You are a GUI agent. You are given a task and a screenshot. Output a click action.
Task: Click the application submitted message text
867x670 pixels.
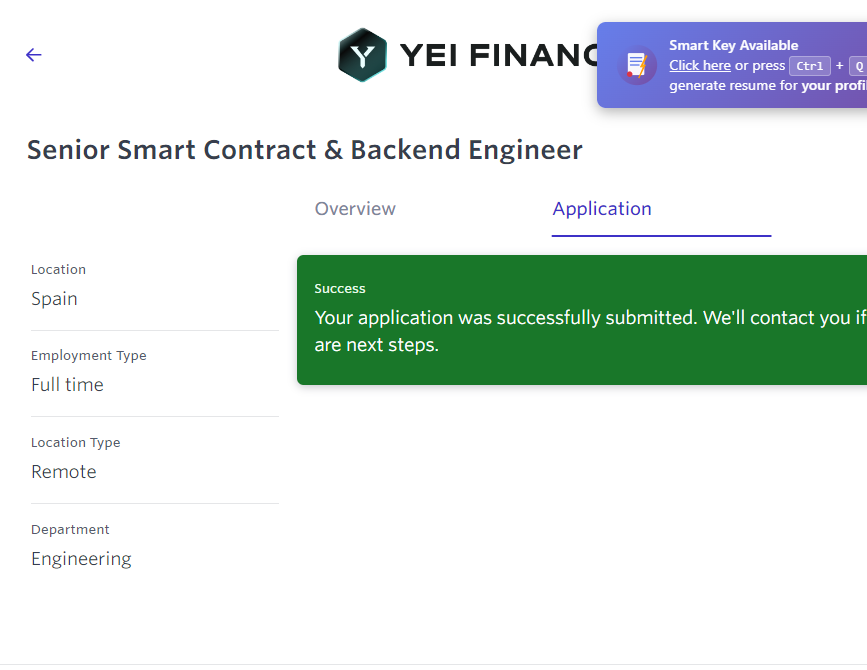pyautogui.click(x=580, y=319)
